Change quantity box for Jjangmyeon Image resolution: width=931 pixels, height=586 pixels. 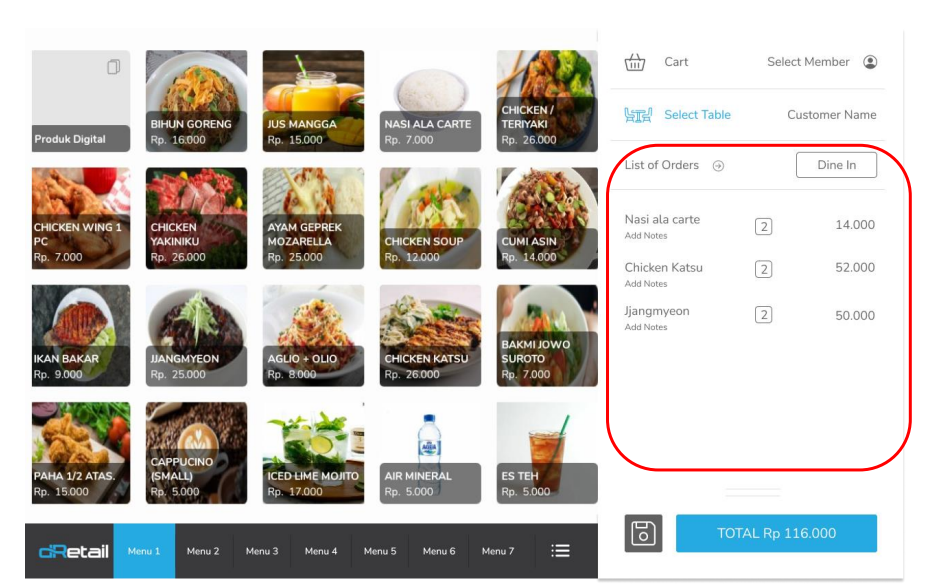pos(764,314)
